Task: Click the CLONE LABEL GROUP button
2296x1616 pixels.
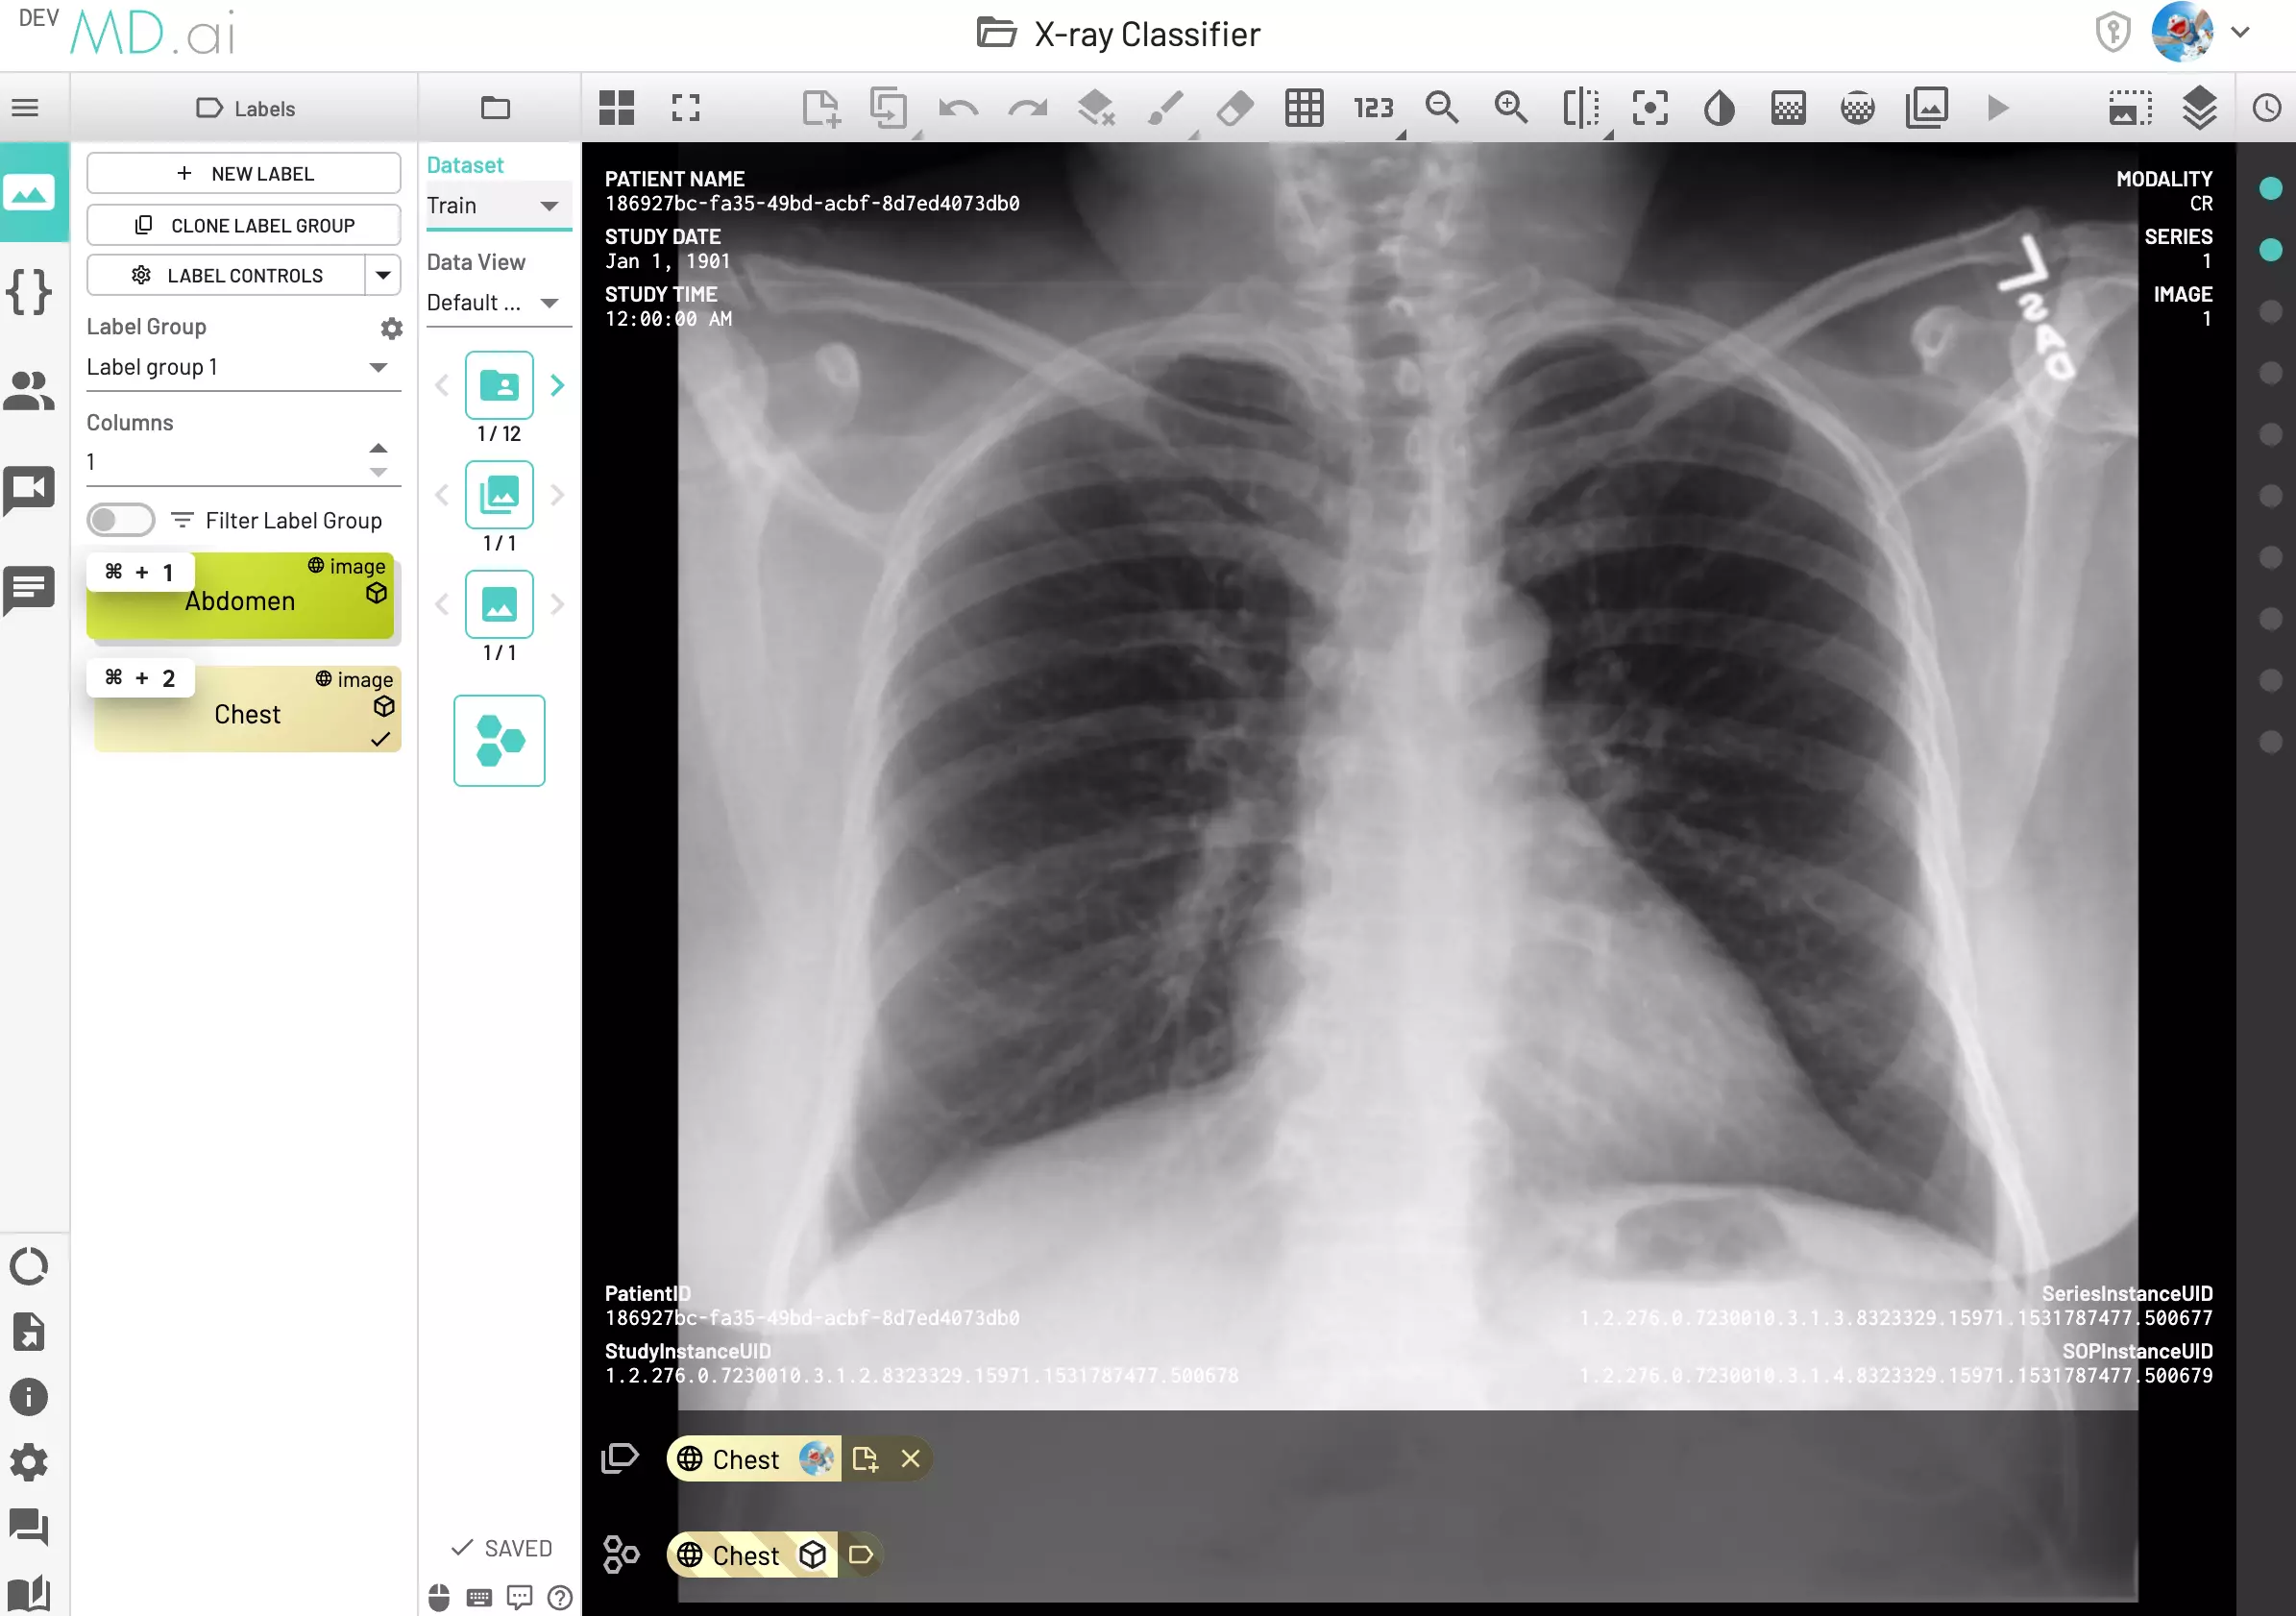Action: 243,225
